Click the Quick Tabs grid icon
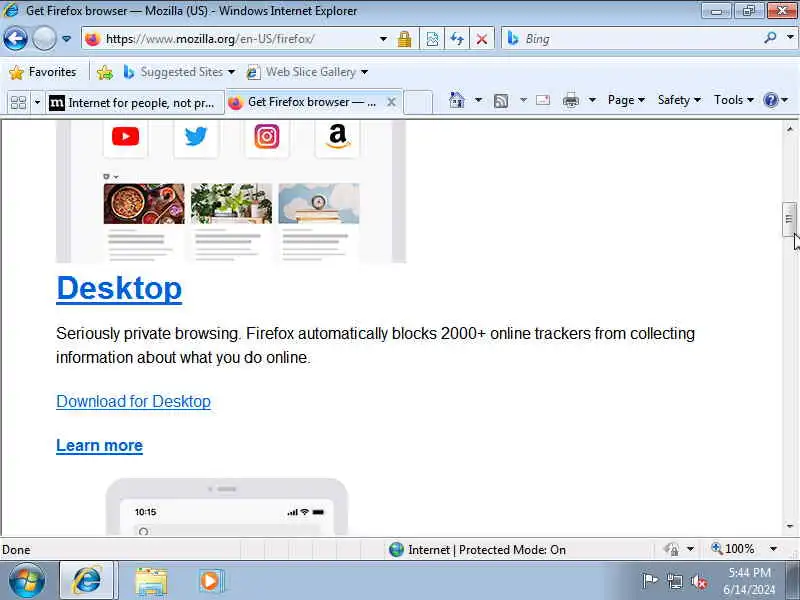 [x=18, y=103]
